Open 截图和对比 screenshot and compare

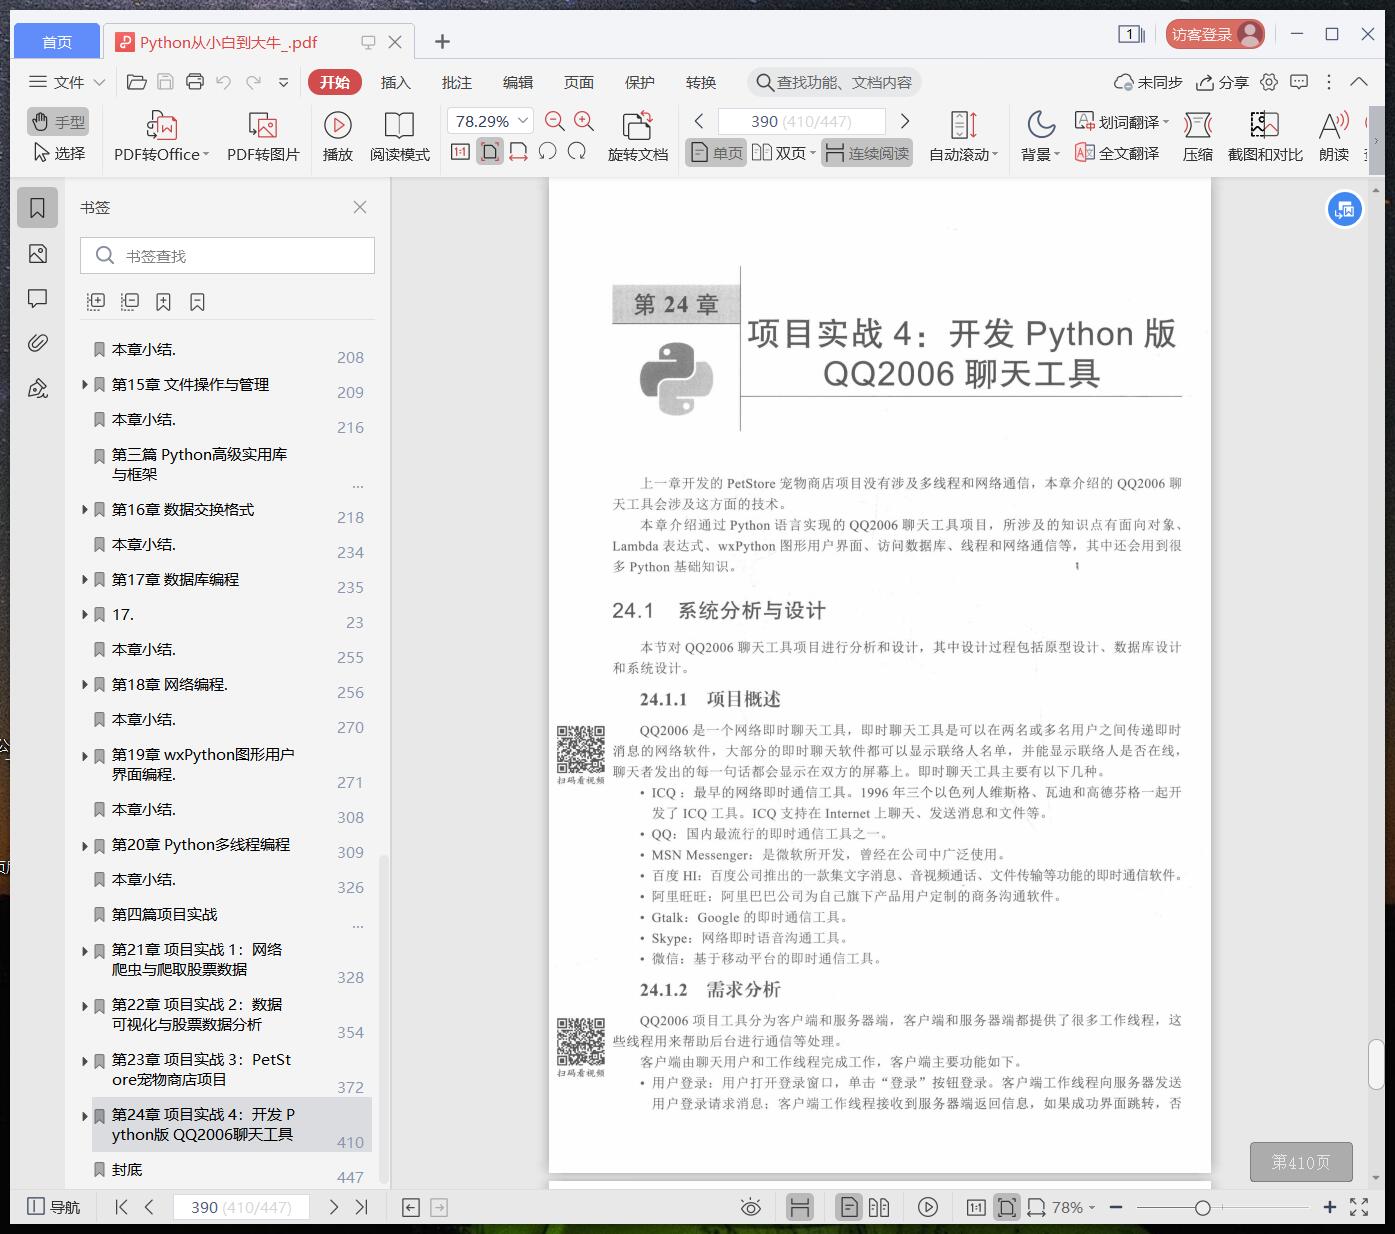(1265, 137)
